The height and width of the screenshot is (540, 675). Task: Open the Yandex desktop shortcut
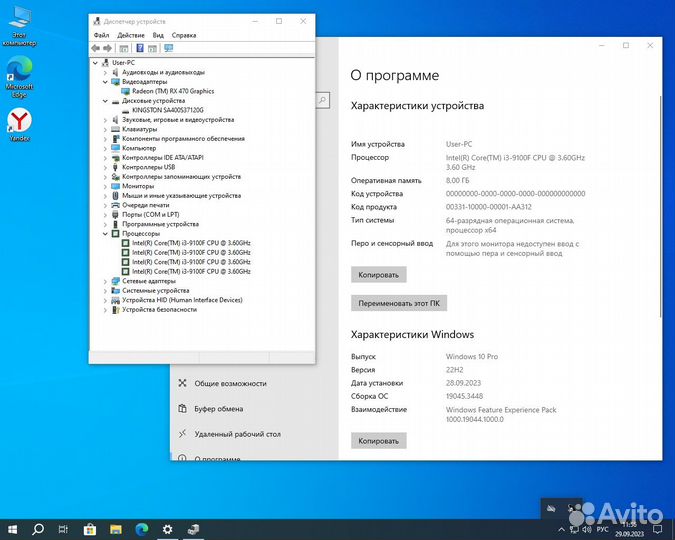[19, 125]
